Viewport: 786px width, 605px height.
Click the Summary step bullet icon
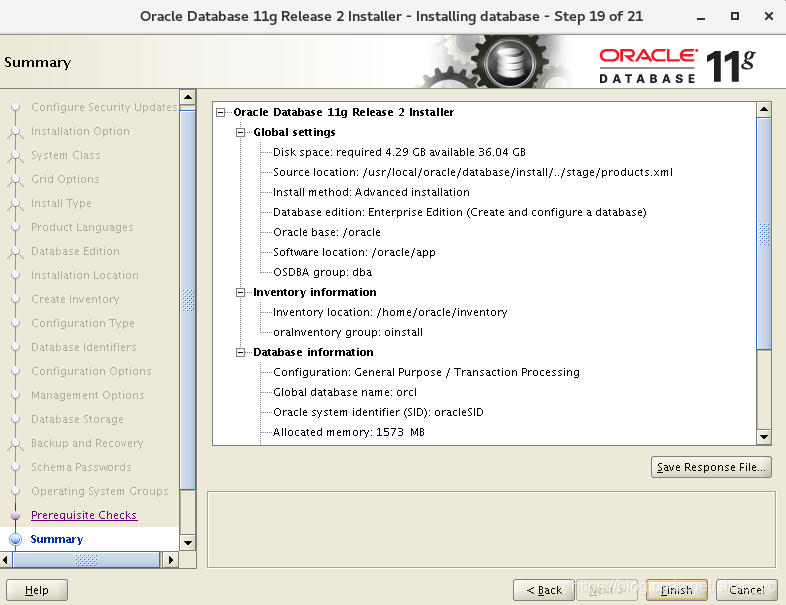(x=16, y=539)
